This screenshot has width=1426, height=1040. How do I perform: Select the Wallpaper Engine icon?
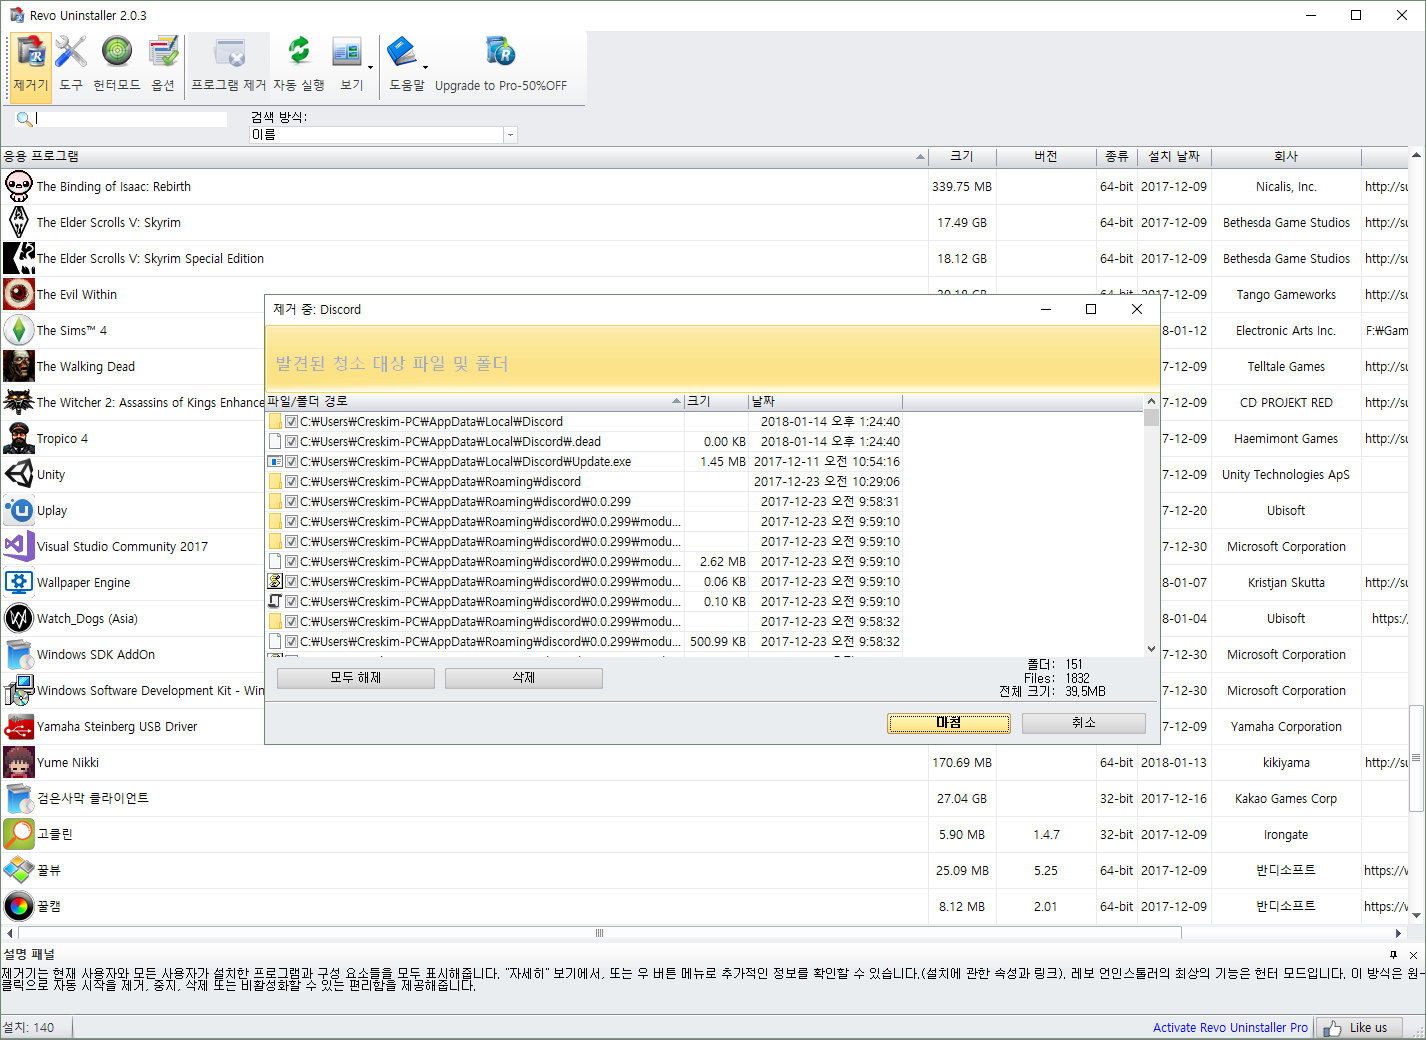pyautogui.click(x=19, y=582)
